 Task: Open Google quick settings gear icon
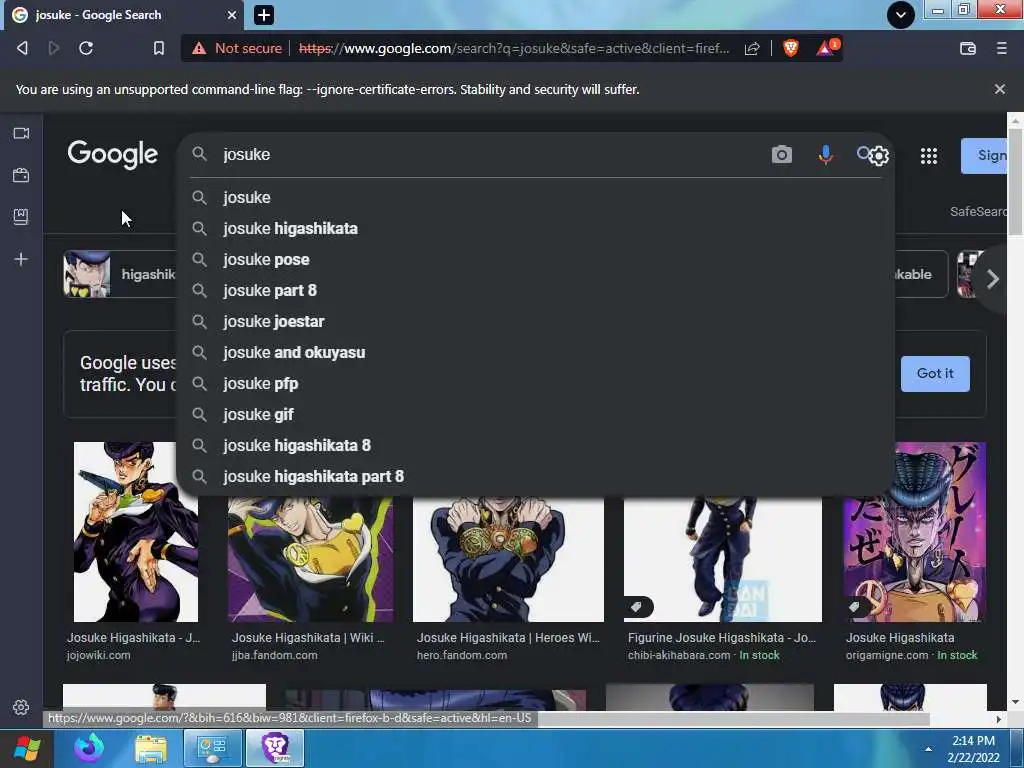coord(880,156)
